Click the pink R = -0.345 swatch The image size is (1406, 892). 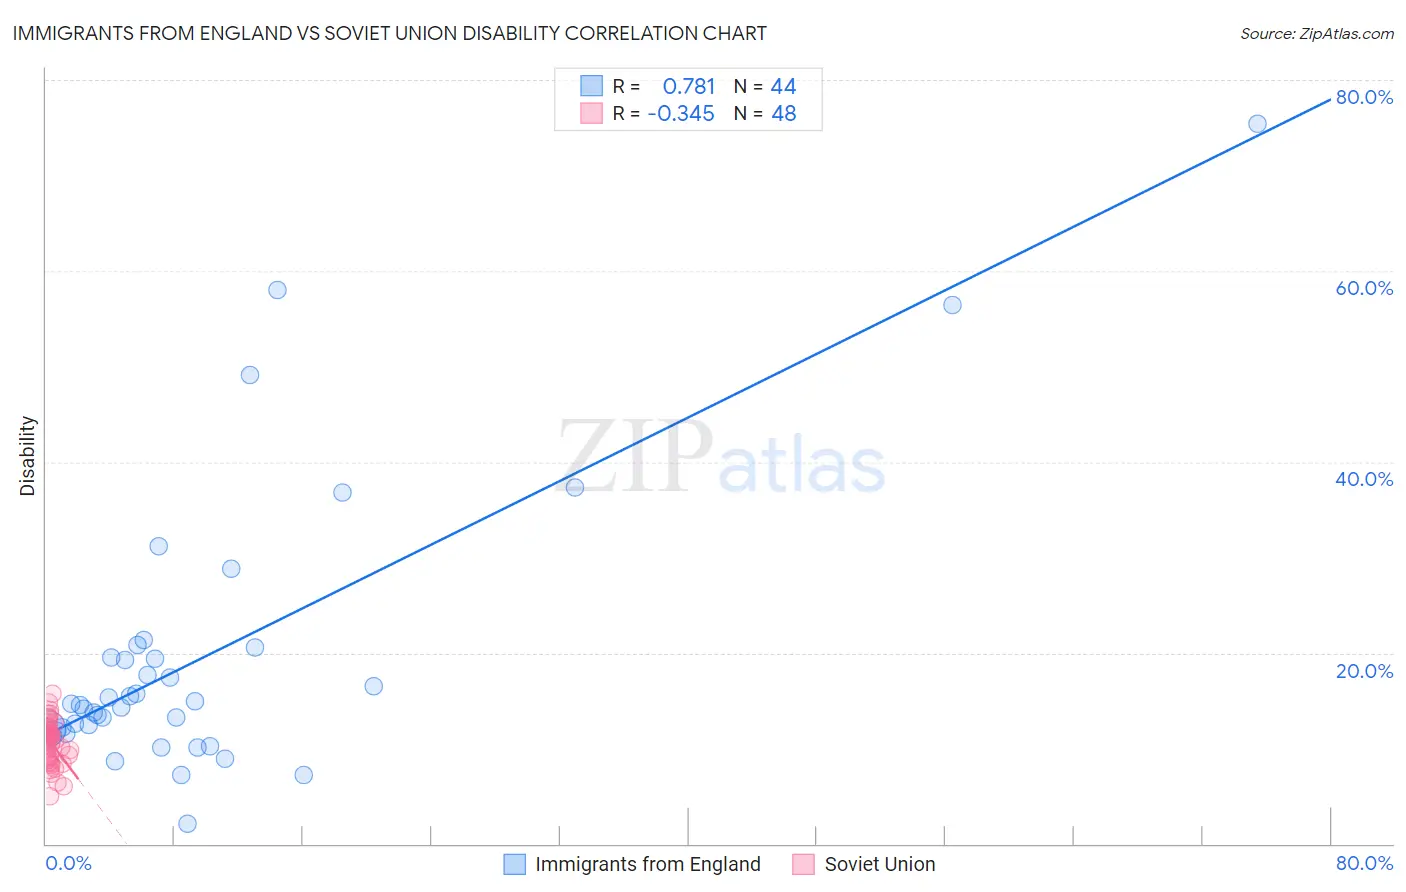[x=592, y=113]
